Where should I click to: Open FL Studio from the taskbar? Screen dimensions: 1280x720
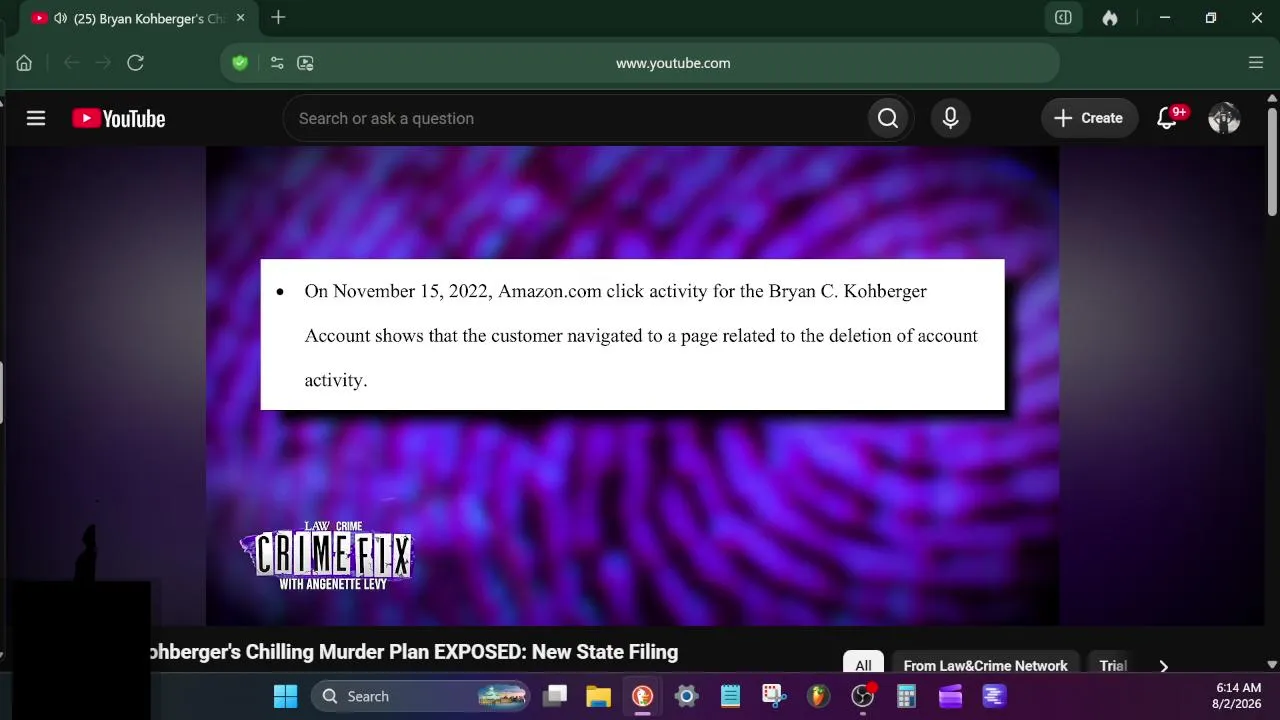click(x=818, y=696)
